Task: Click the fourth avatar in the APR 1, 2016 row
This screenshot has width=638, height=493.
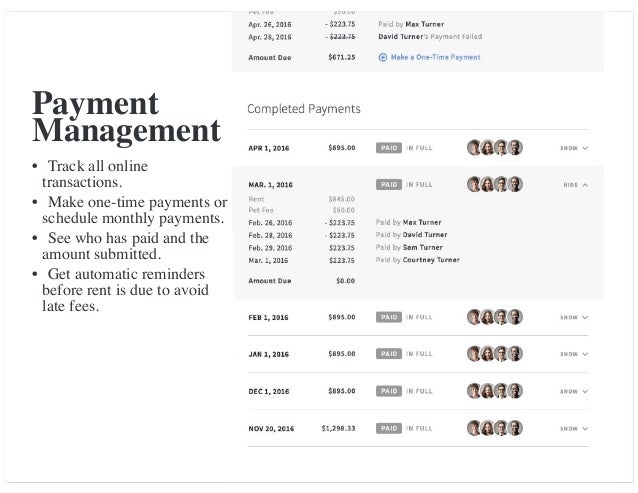Action: tap(516, 148)
